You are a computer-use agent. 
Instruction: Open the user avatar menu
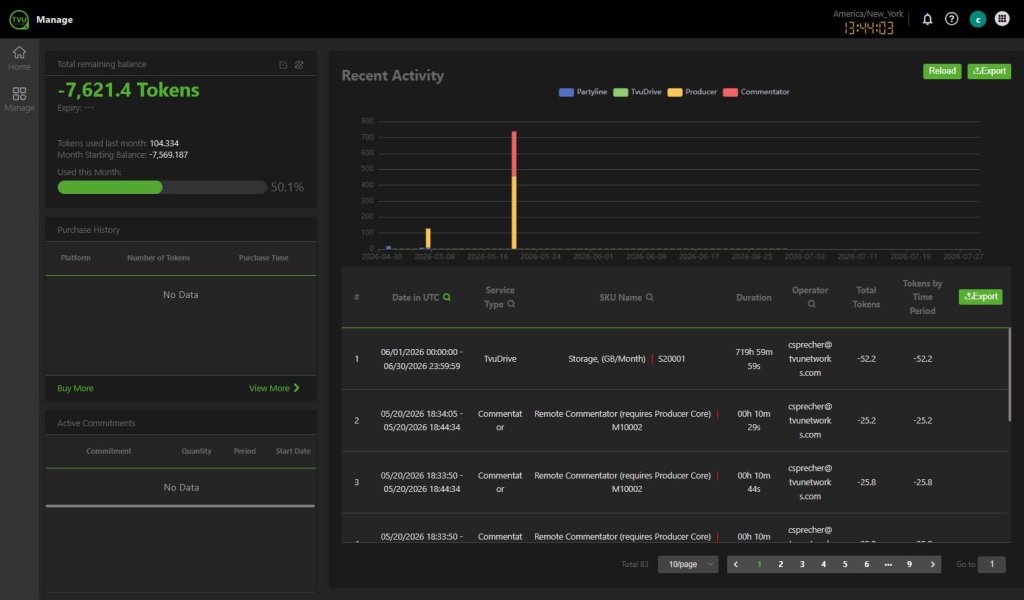[x=978, y=20]
